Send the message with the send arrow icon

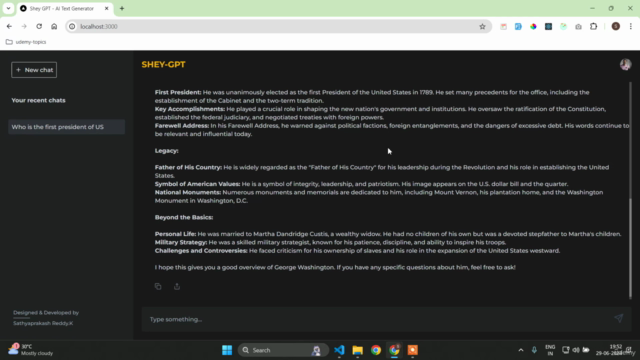pos(619,318)
